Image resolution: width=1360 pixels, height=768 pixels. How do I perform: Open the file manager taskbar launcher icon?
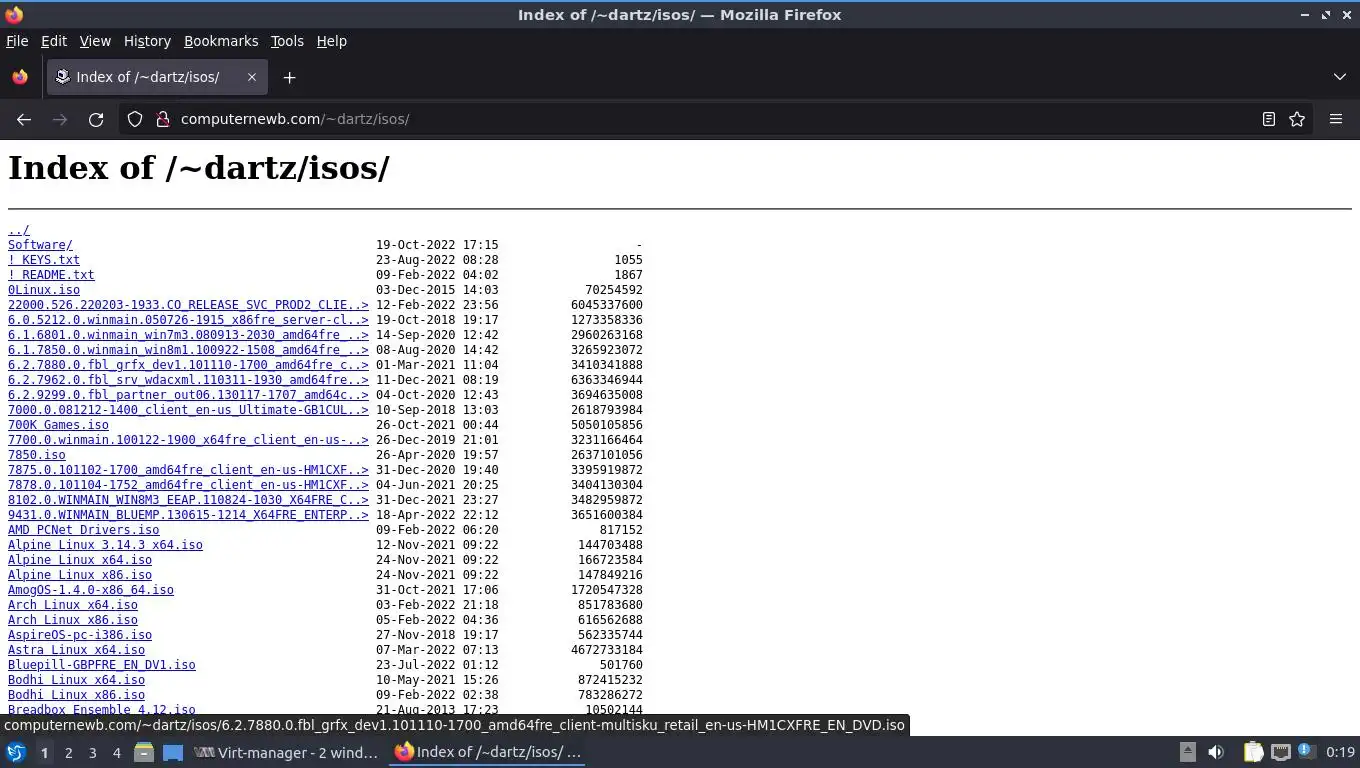[x=144, y=752]
